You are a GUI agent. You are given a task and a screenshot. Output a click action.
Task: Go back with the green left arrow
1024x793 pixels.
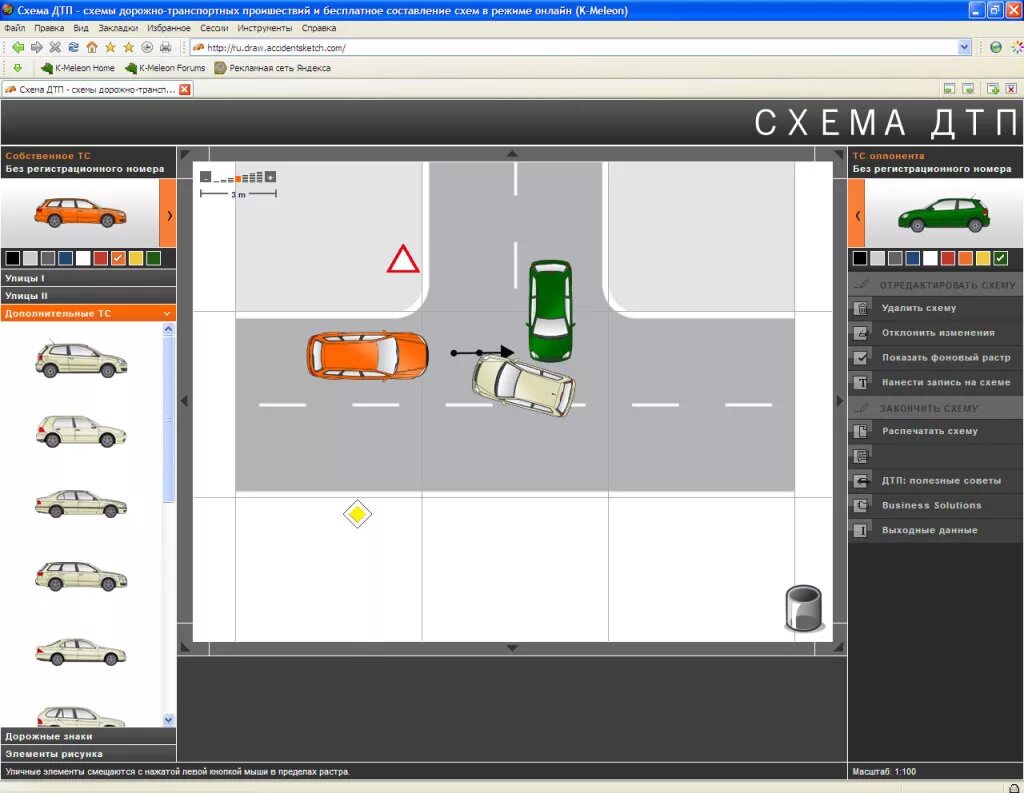click(x=18, y=47)
